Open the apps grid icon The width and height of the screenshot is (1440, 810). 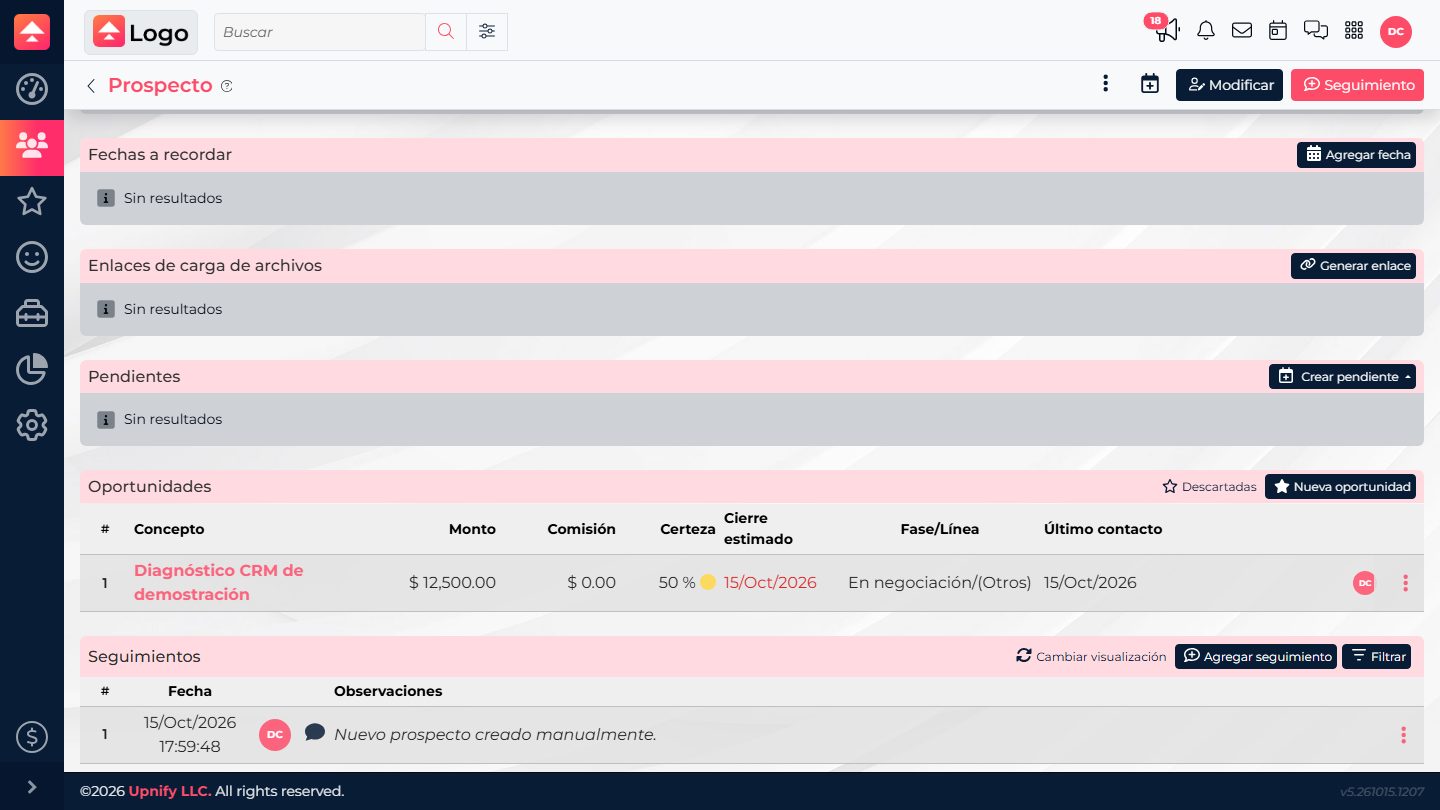pos(1354,31)
